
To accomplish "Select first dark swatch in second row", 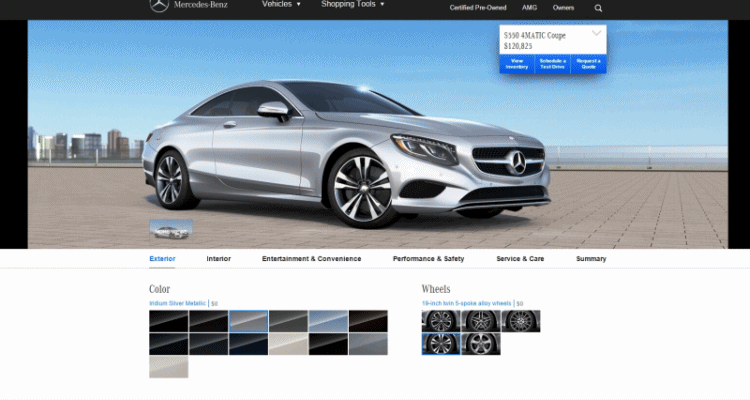I will pyautogui.click(x=169, y=344).
